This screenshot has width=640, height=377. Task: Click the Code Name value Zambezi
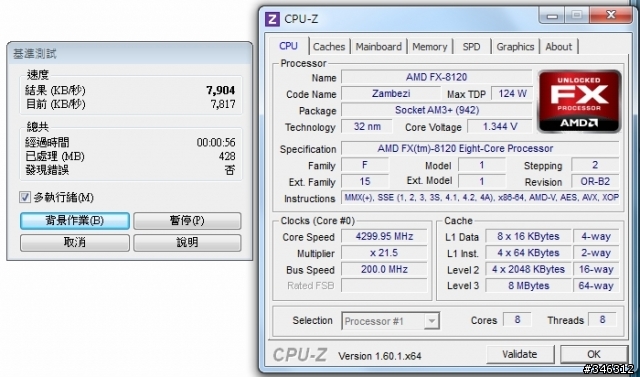(391, 93)
